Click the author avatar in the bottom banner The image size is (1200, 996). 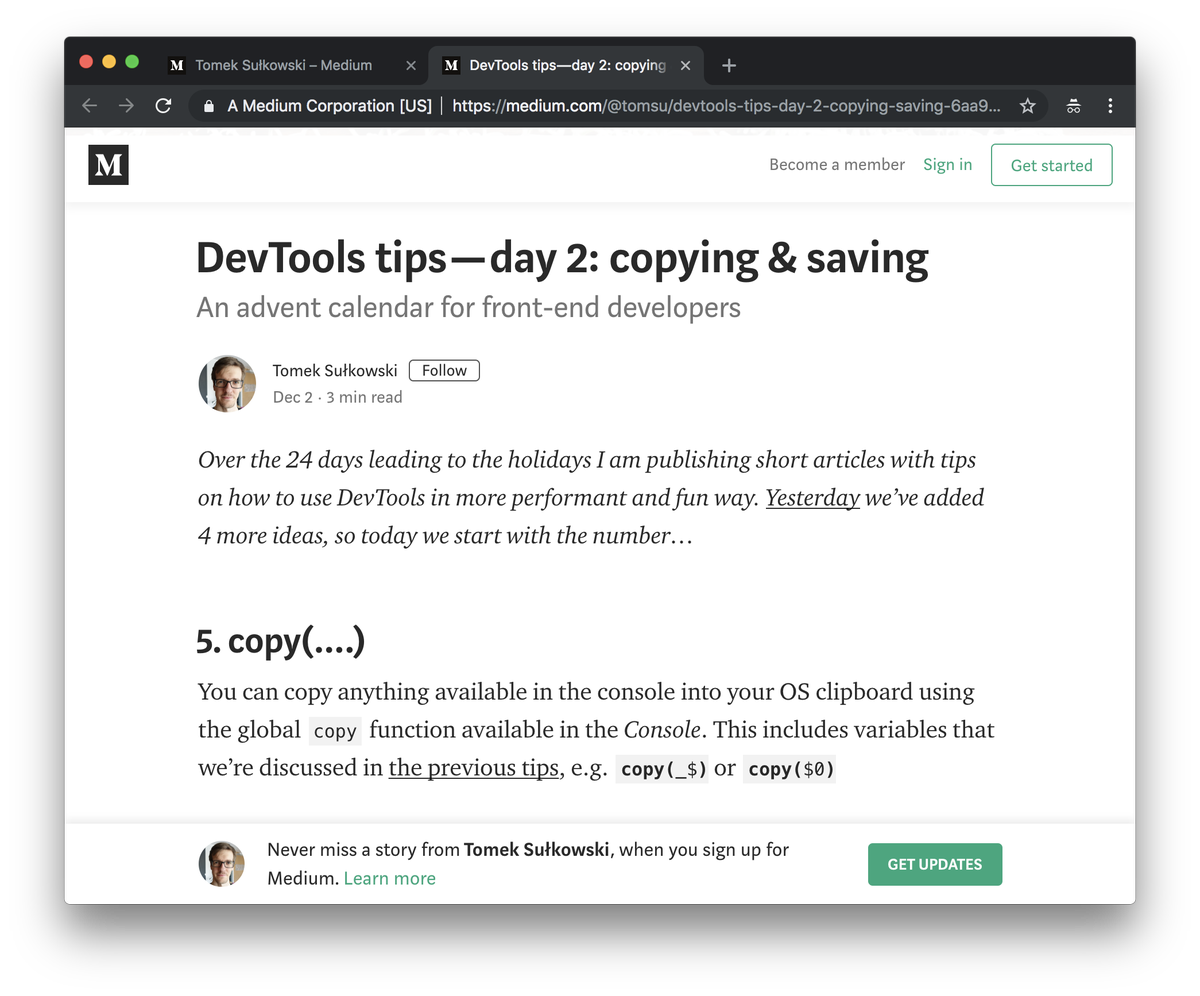pos(221,864)
